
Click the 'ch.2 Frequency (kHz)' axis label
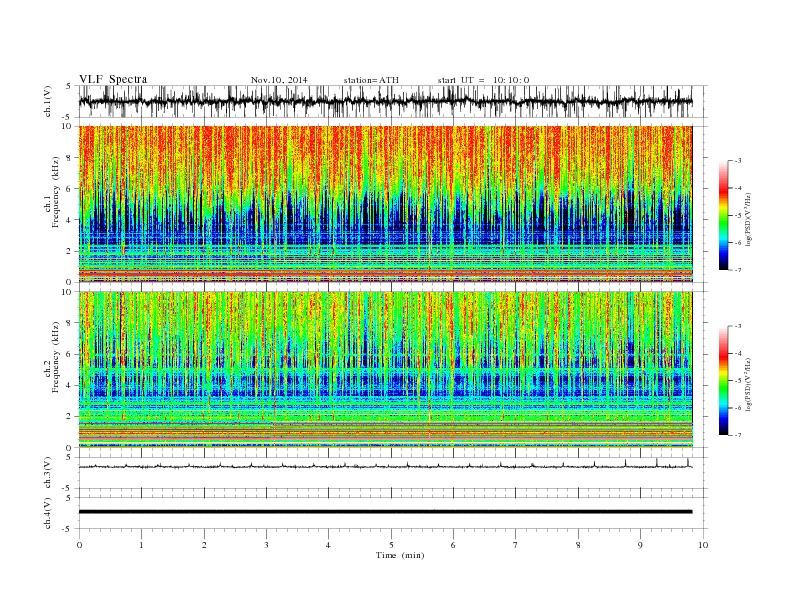coord(52,357)
